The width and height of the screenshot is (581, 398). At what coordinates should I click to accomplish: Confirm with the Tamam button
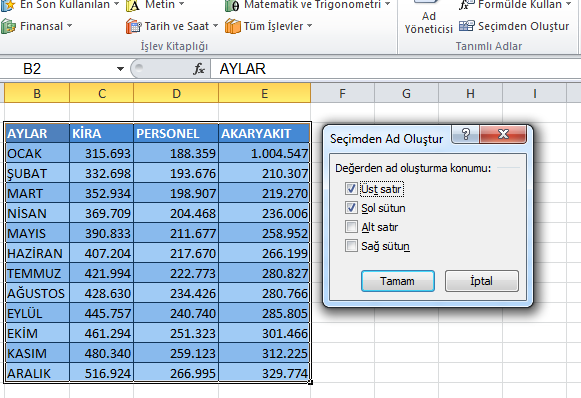pyautogui.click(x=398, y=281)
